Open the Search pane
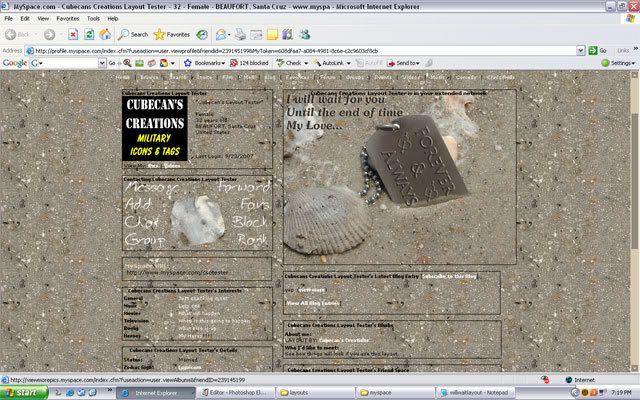The width and height of the screenshot is (640, 400). click(133, 35)
